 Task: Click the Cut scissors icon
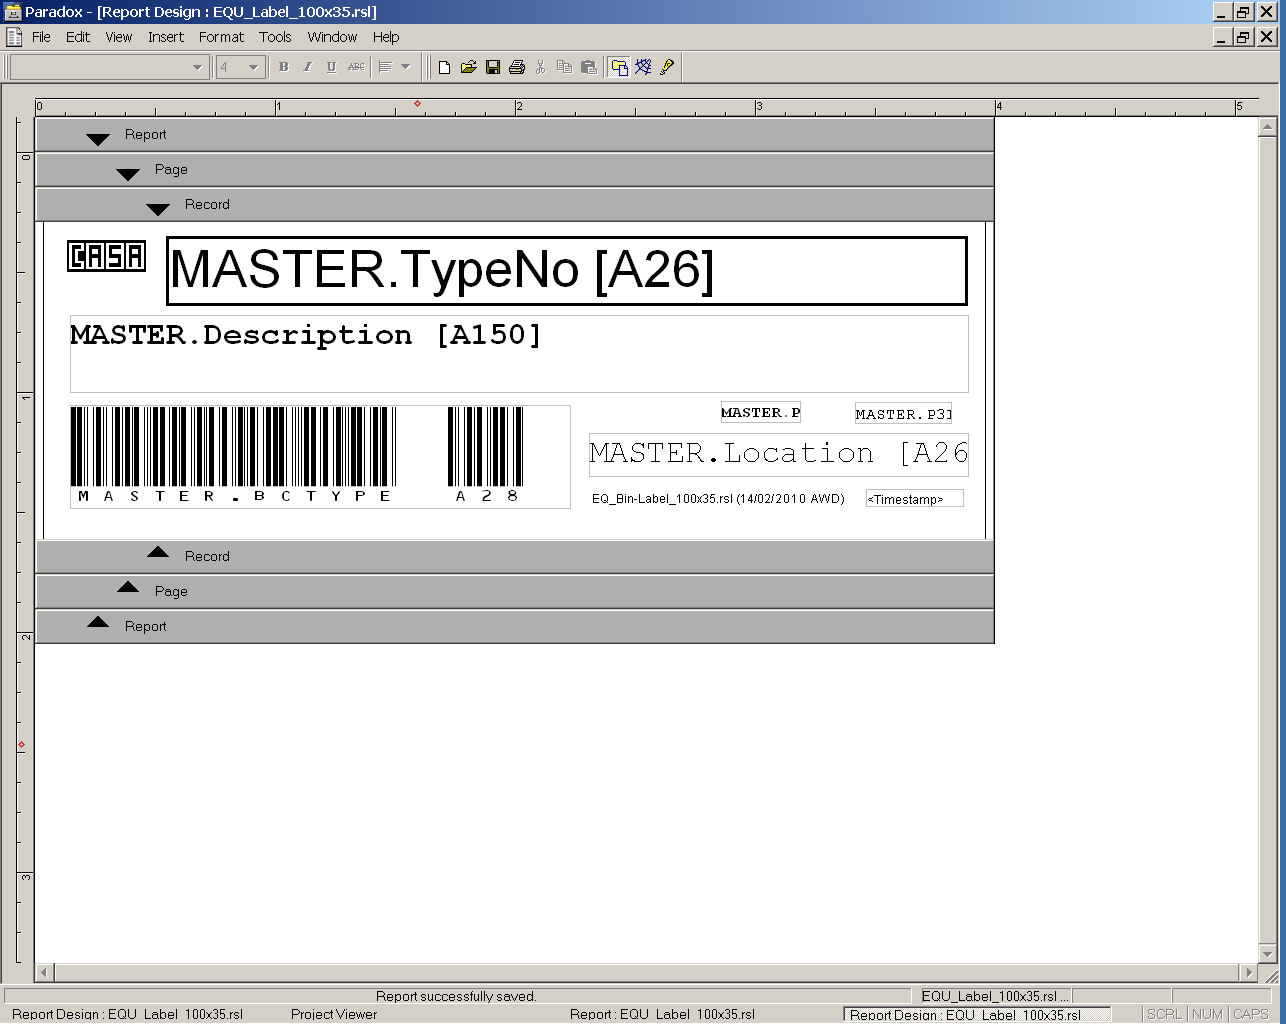(540, 67)
